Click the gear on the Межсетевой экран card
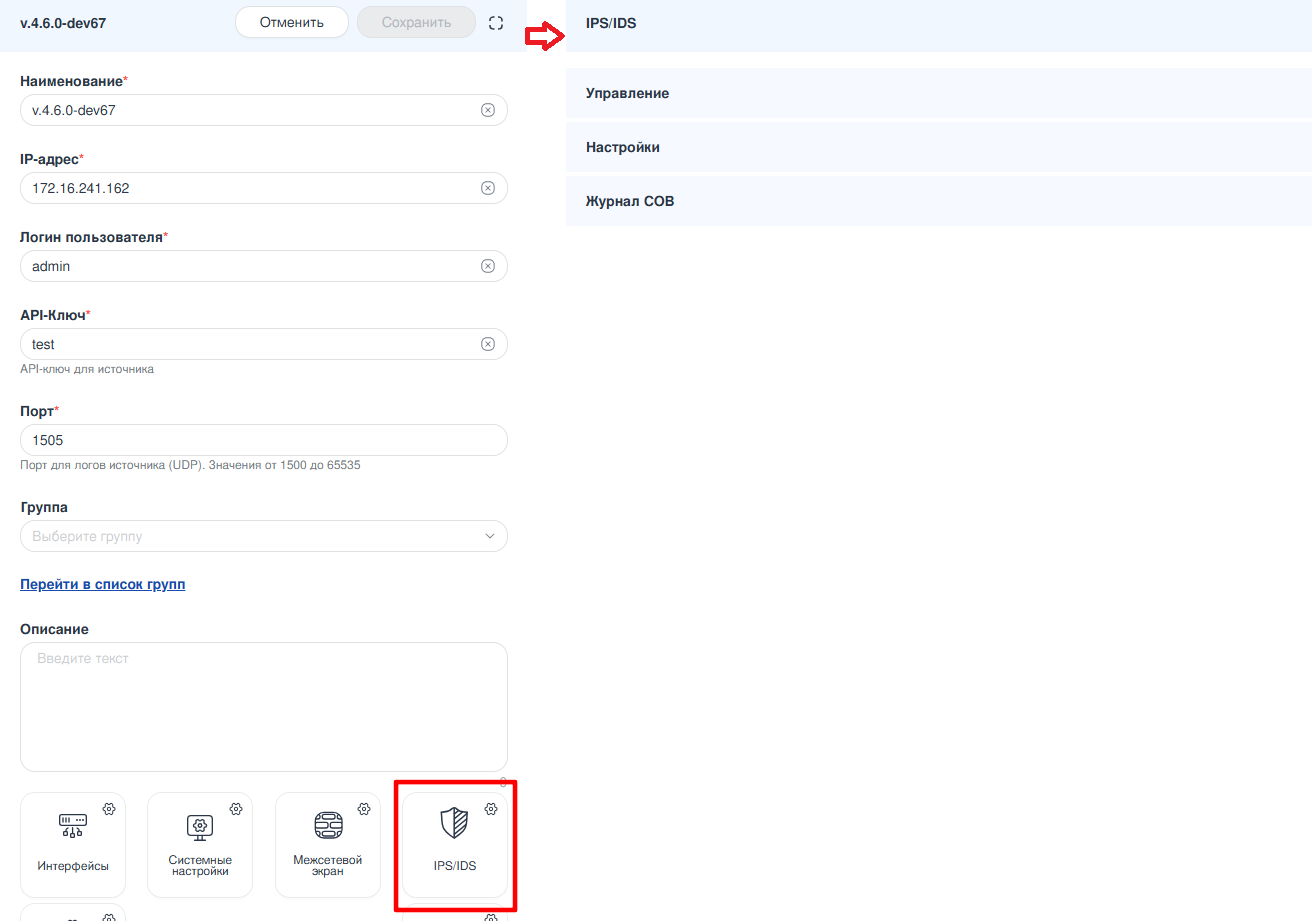This screenshot has width=1312, height=922. click(364, 808)
